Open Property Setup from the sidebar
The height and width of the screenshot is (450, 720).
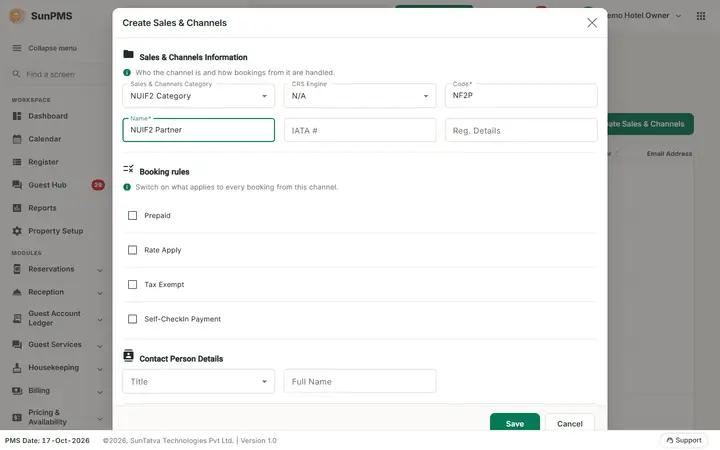(x=56, y=231)
